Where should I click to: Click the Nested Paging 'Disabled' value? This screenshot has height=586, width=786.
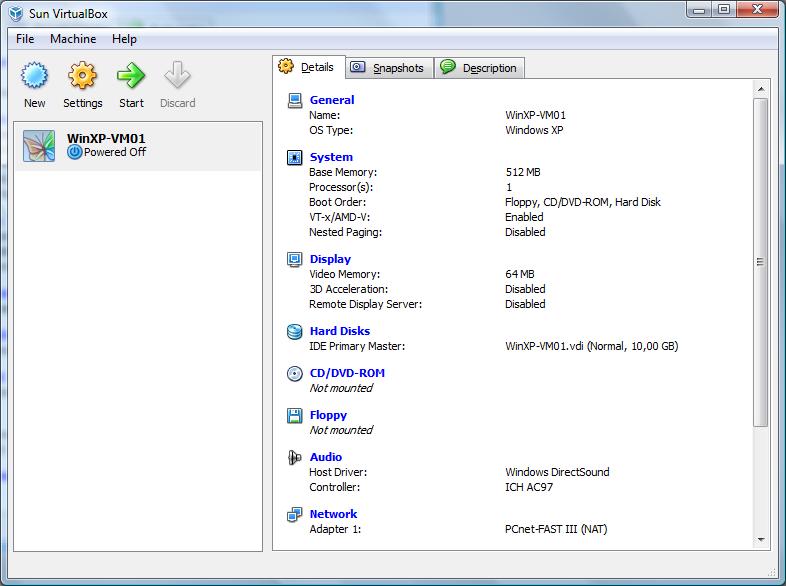(x=525, y=232)
